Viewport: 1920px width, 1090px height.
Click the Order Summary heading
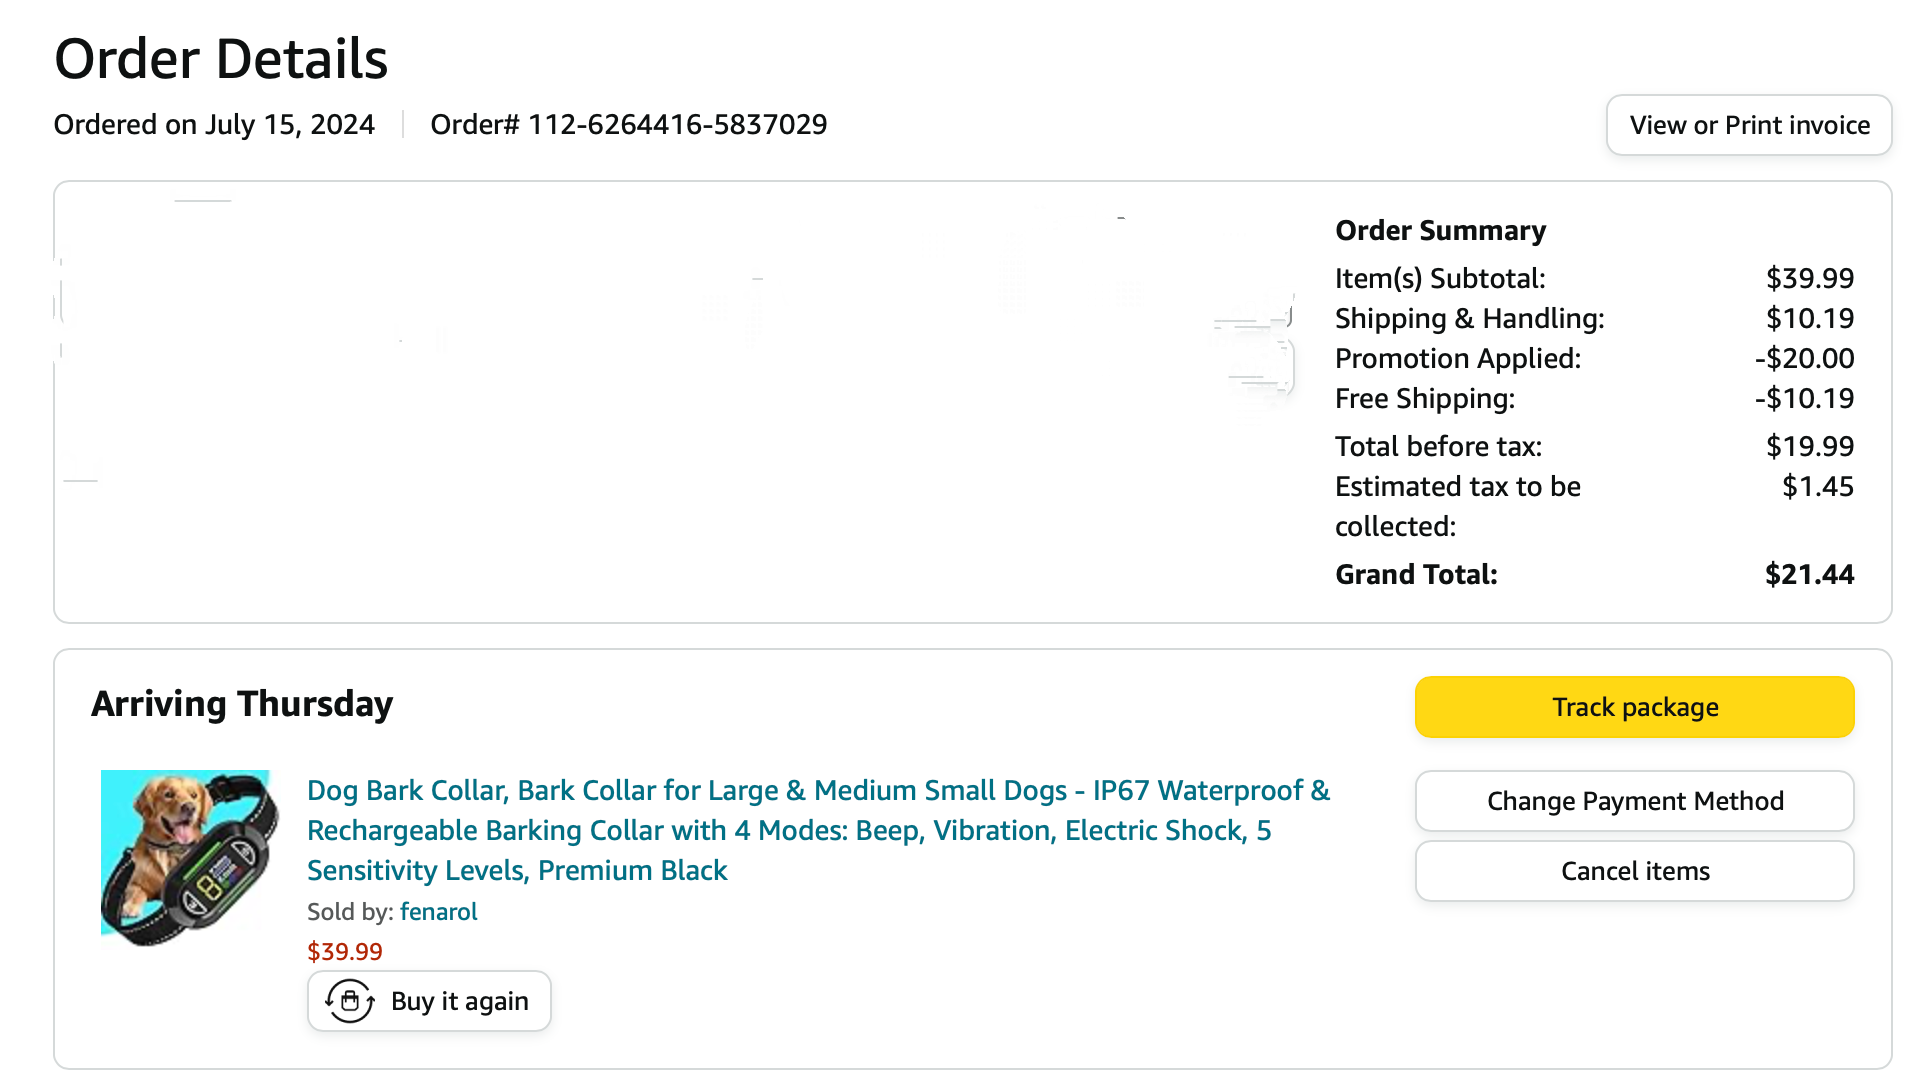tap(1440, 231)
